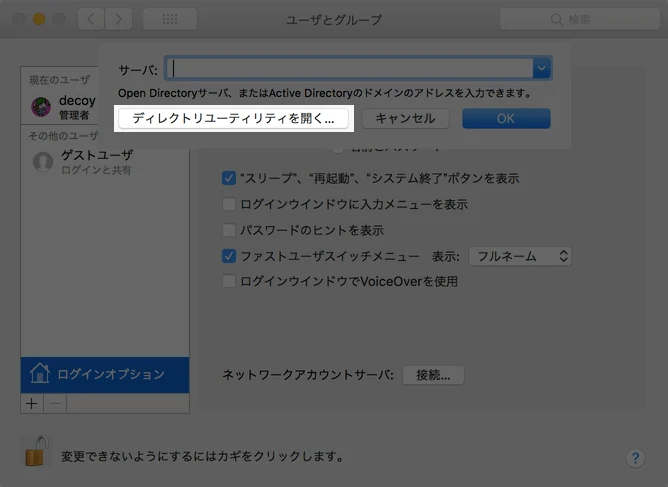This screenshot has width=668, height=487.
Task: Expand the サーバ combo box arrow
Action: [x=541, y=68]
